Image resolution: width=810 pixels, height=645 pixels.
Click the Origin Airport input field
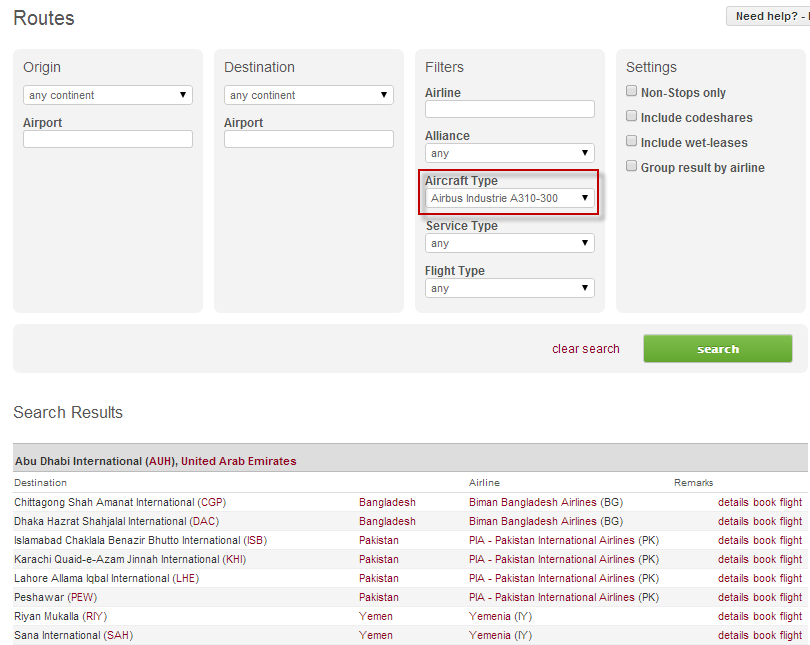tap(108, 139)
